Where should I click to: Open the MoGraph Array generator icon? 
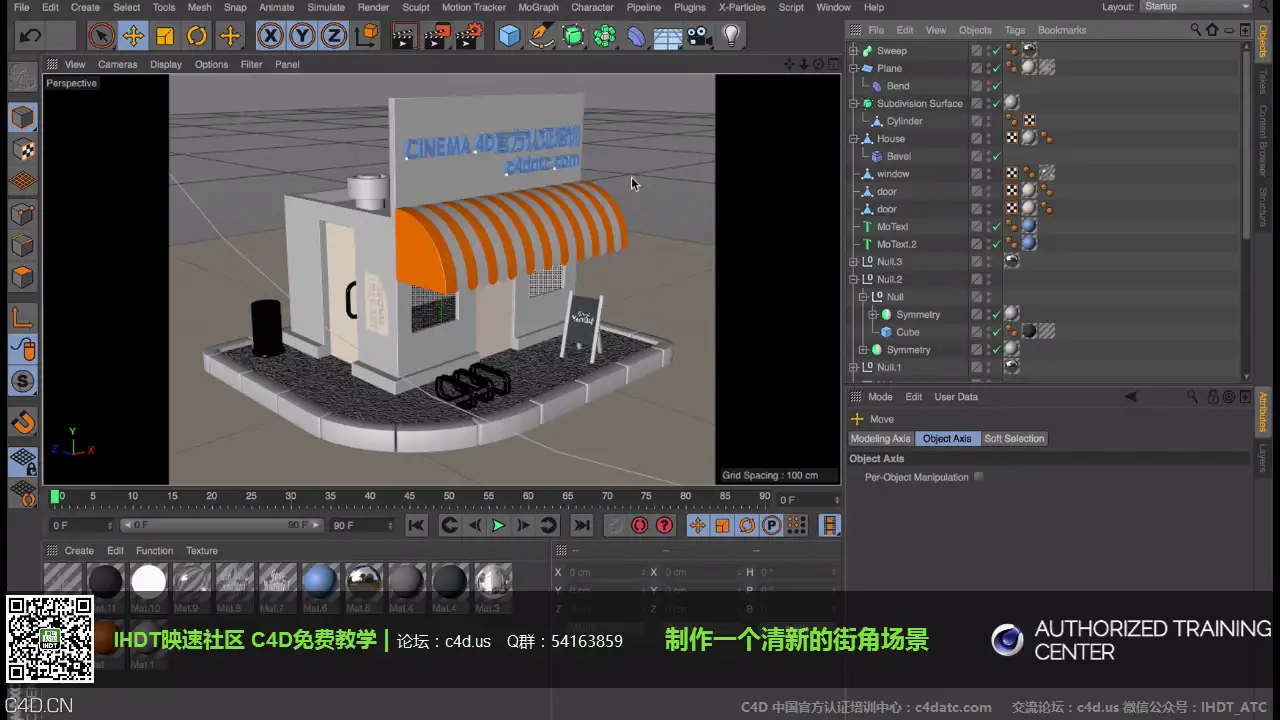[x=604, y=37]
